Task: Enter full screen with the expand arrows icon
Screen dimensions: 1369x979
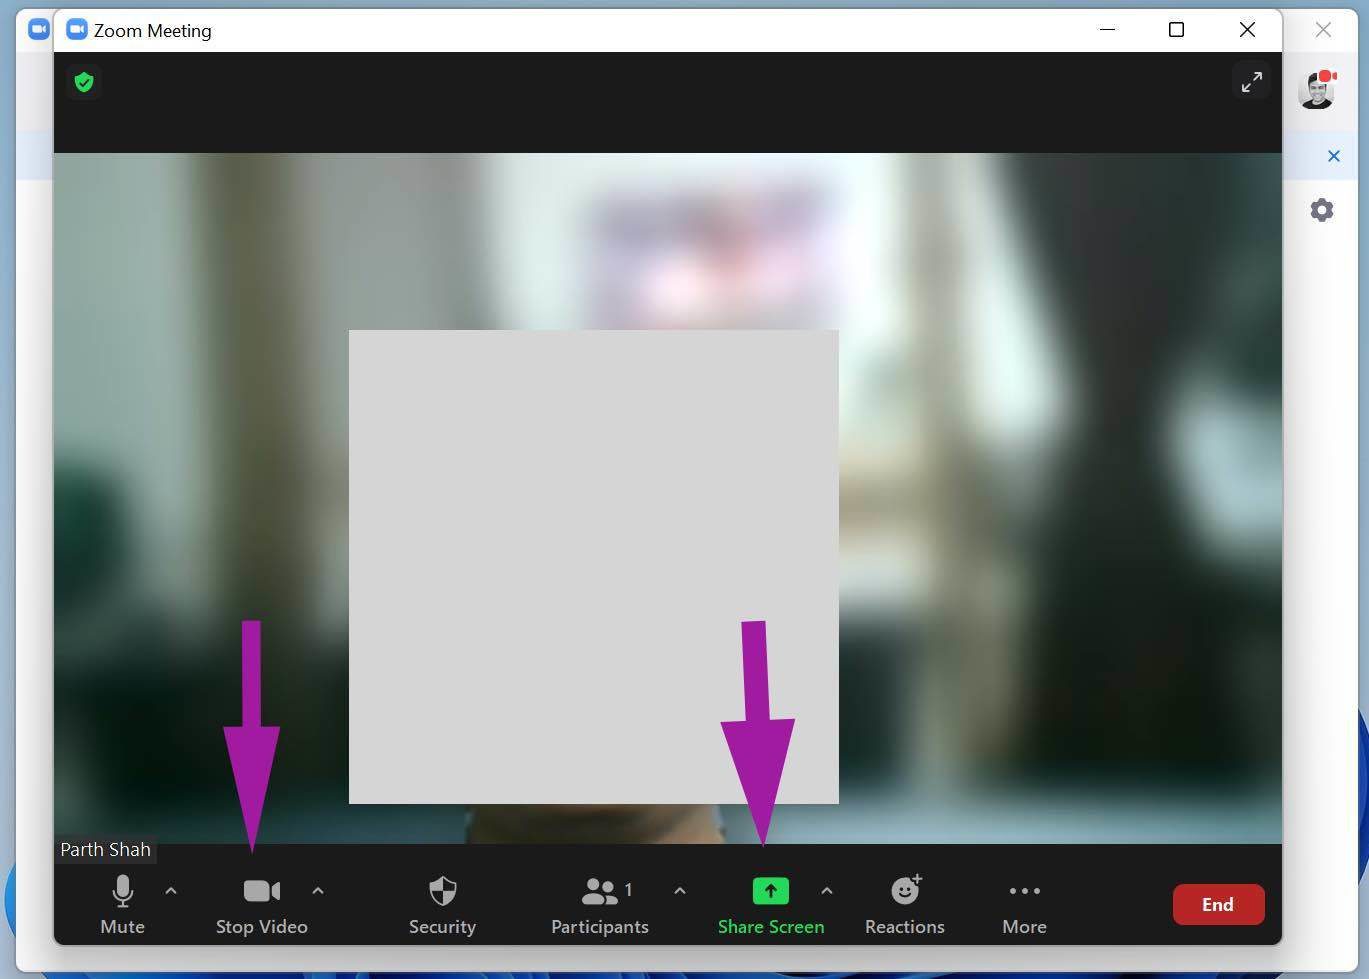Action: click(1251, 82)
